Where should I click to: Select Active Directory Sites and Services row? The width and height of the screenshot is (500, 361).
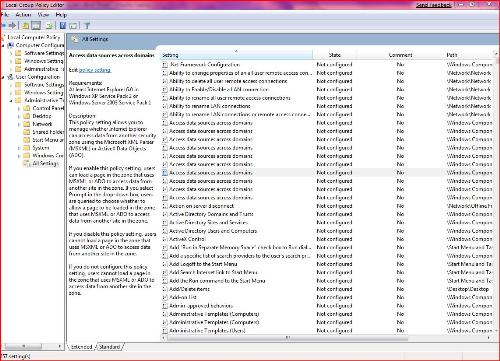[327, 222]
